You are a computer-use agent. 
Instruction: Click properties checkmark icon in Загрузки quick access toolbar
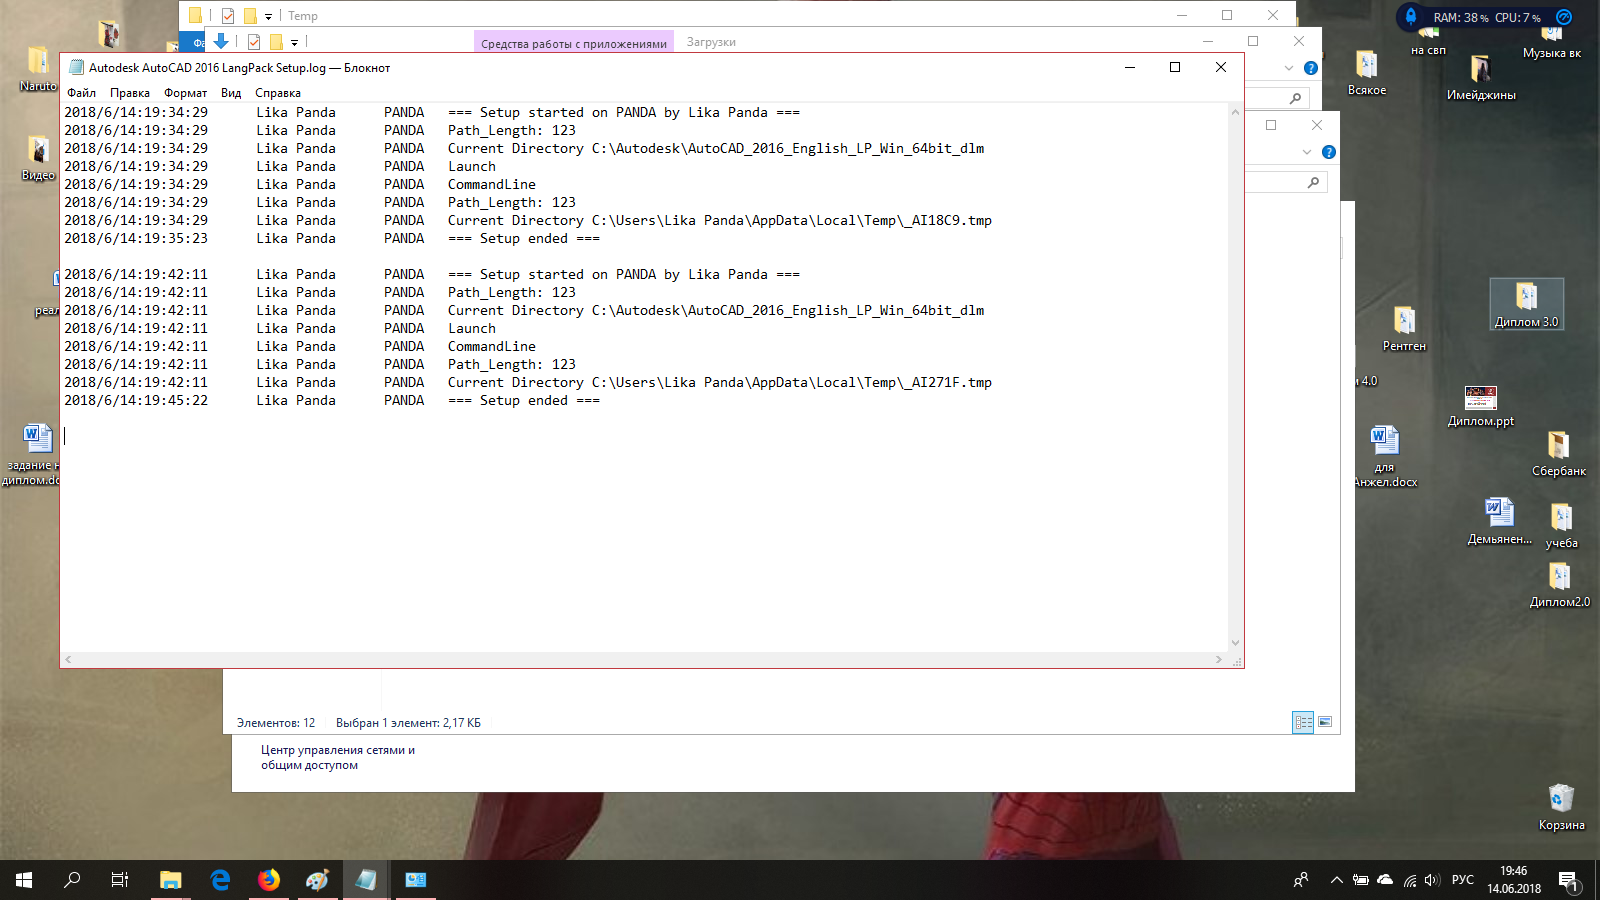point(254,42)
